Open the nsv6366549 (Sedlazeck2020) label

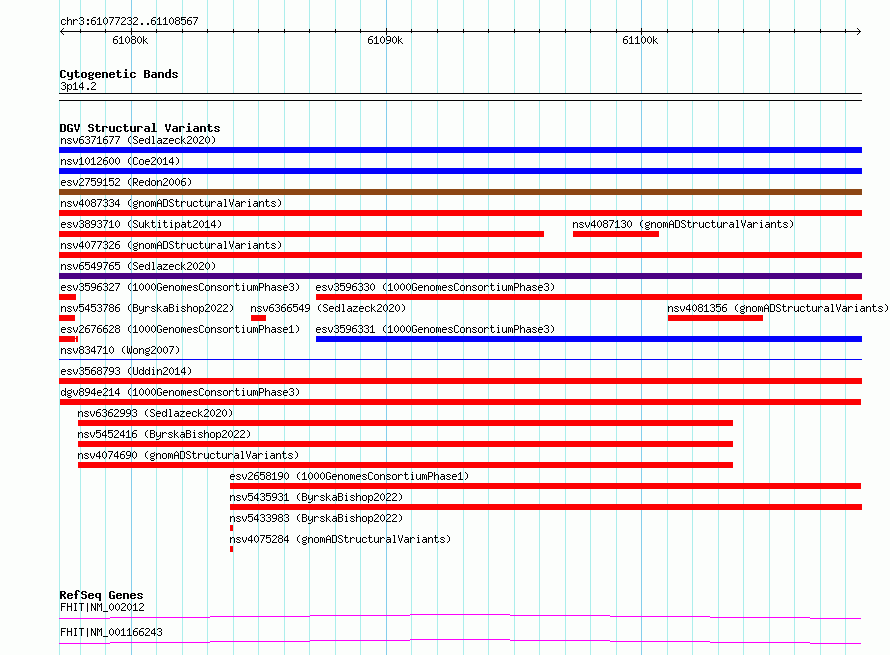pos(328,308)
